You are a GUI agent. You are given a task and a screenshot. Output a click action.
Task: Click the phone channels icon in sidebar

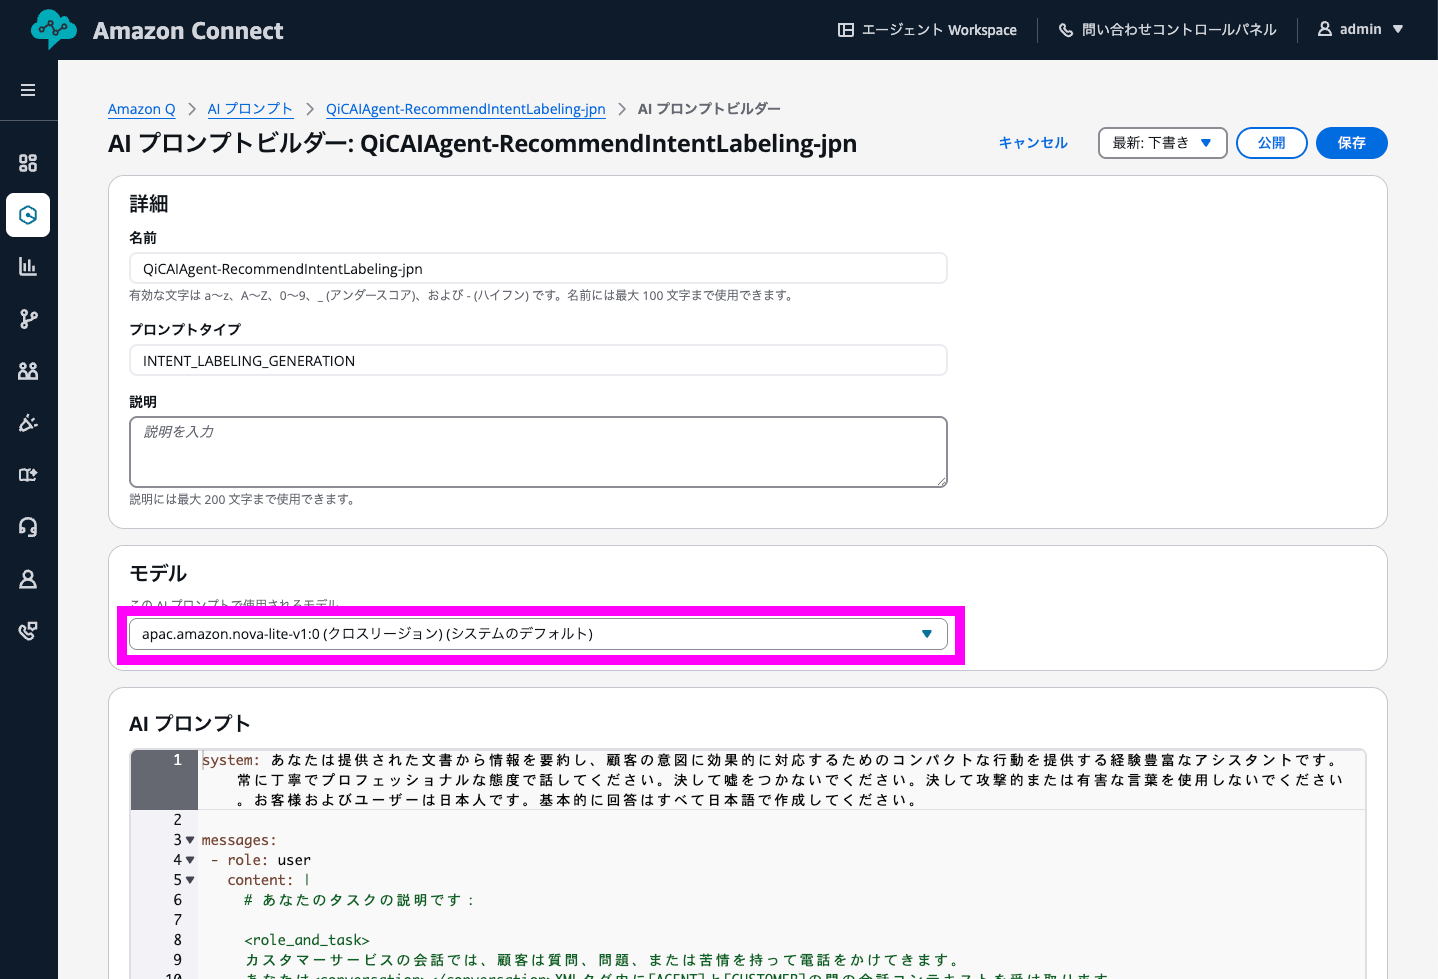(x=28, y=631)
